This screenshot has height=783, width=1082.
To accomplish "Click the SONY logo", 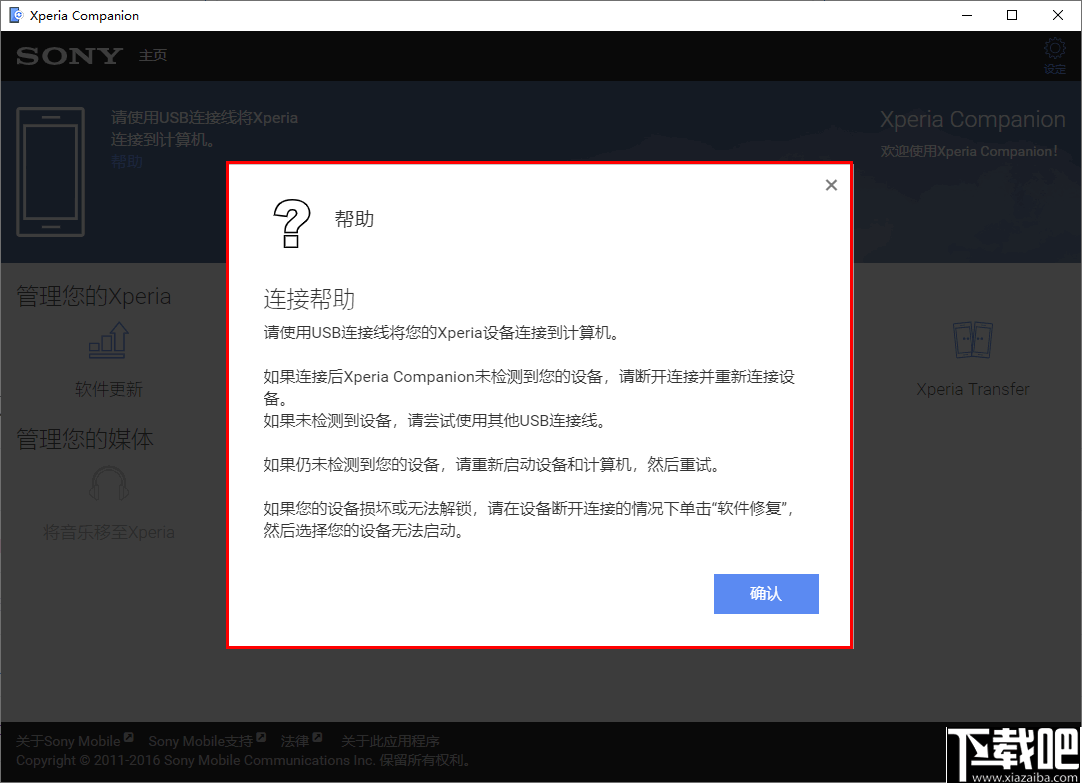I will 68,56.
